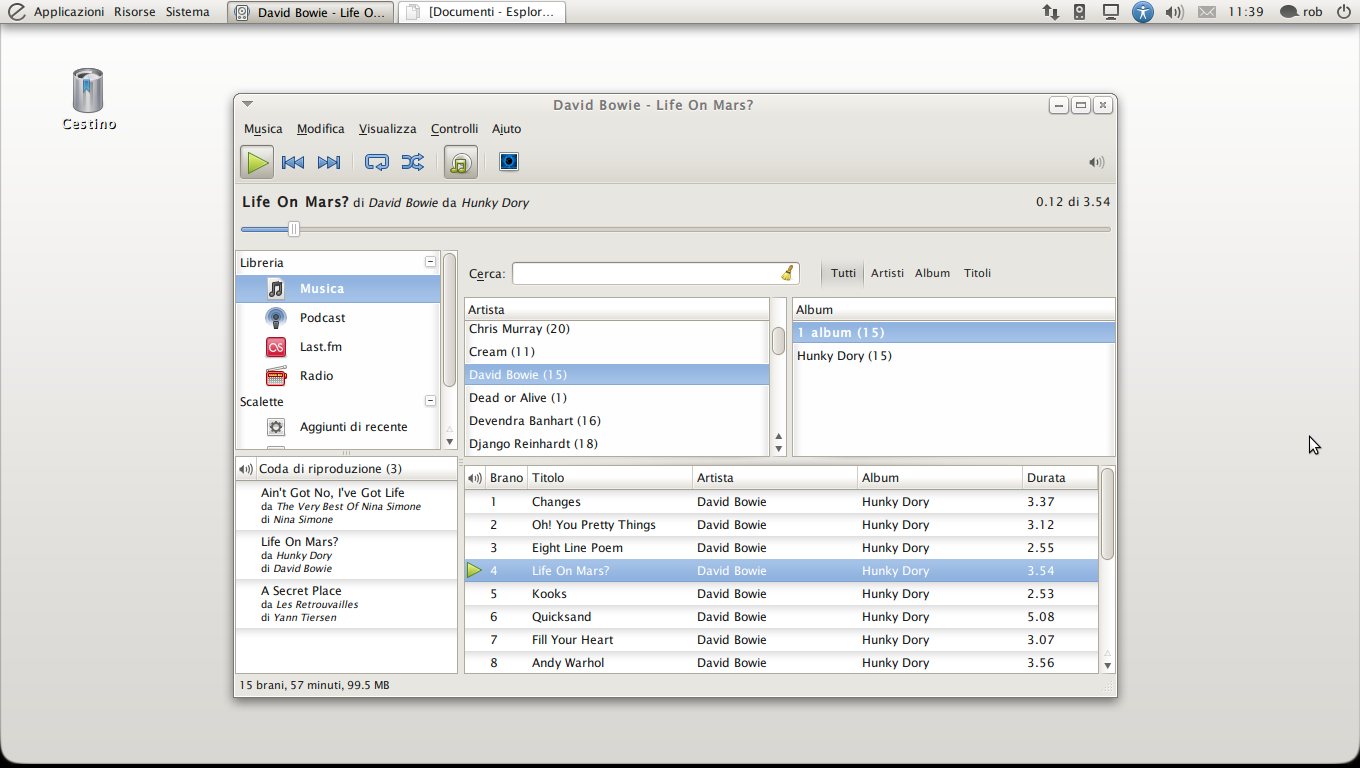The width and height of the screenshot is (1360, 768).
Task: Select queue item 'A Secret Place'
Action: click(x=346, y=604)
